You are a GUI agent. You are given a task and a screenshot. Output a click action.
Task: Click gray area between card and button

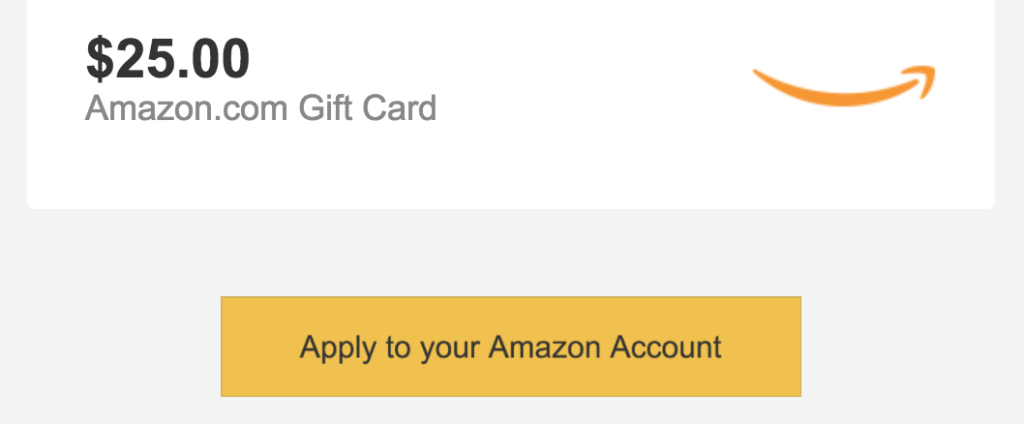click(x=511, y=253)
